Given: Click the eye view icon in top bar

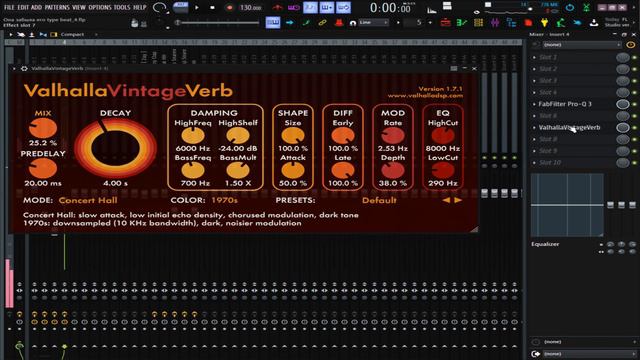Looking at the screenshot, I should coord(476,12).
